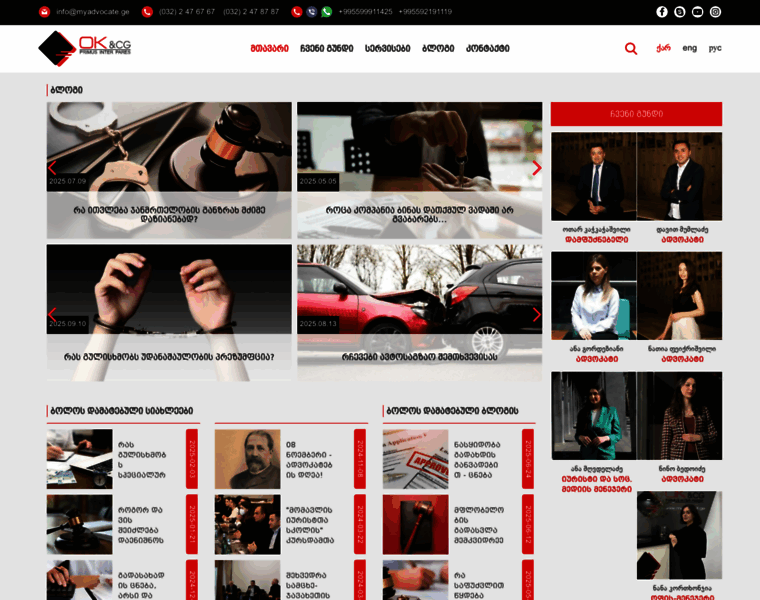Open the Skype icon in header

pyautogui.click(x=680, y=12)
